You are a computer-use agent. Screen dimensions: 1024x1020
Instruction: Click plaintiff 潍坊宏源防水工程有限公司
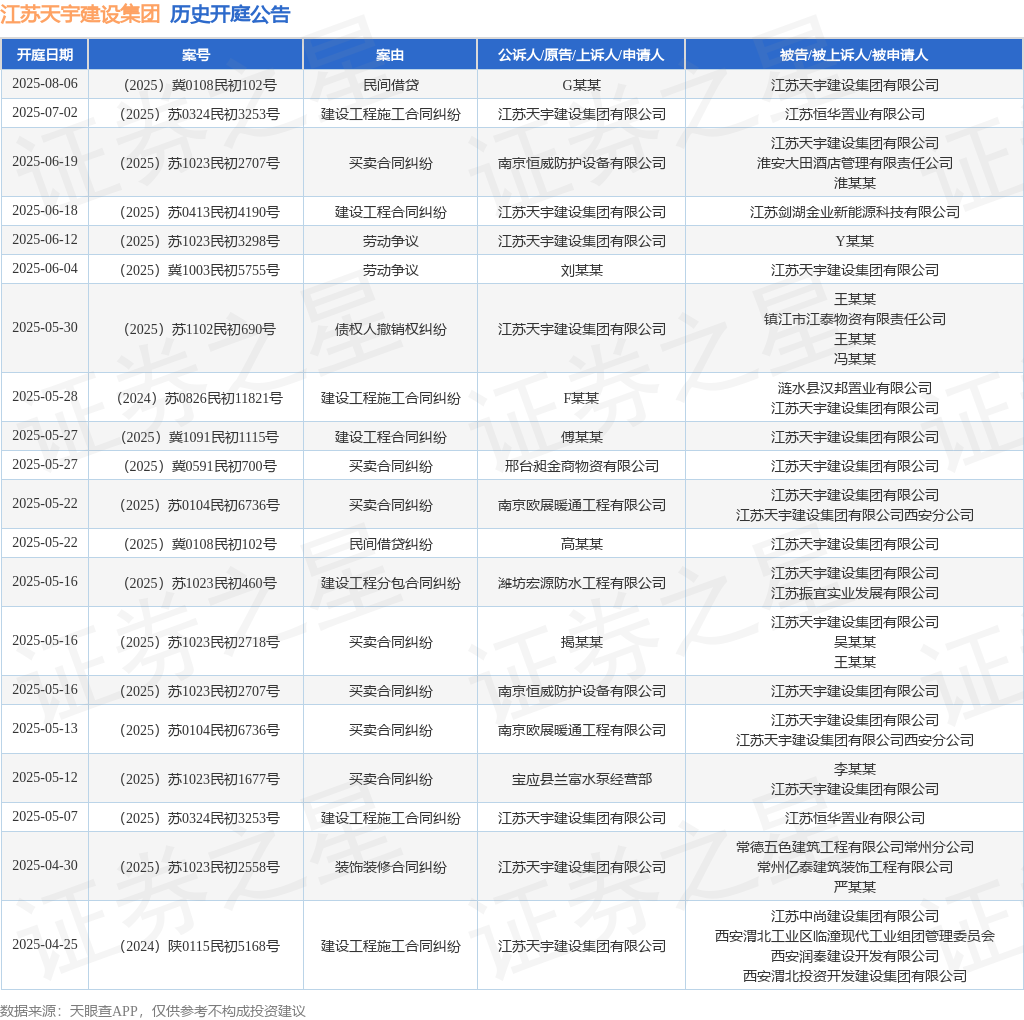[581, 583]
